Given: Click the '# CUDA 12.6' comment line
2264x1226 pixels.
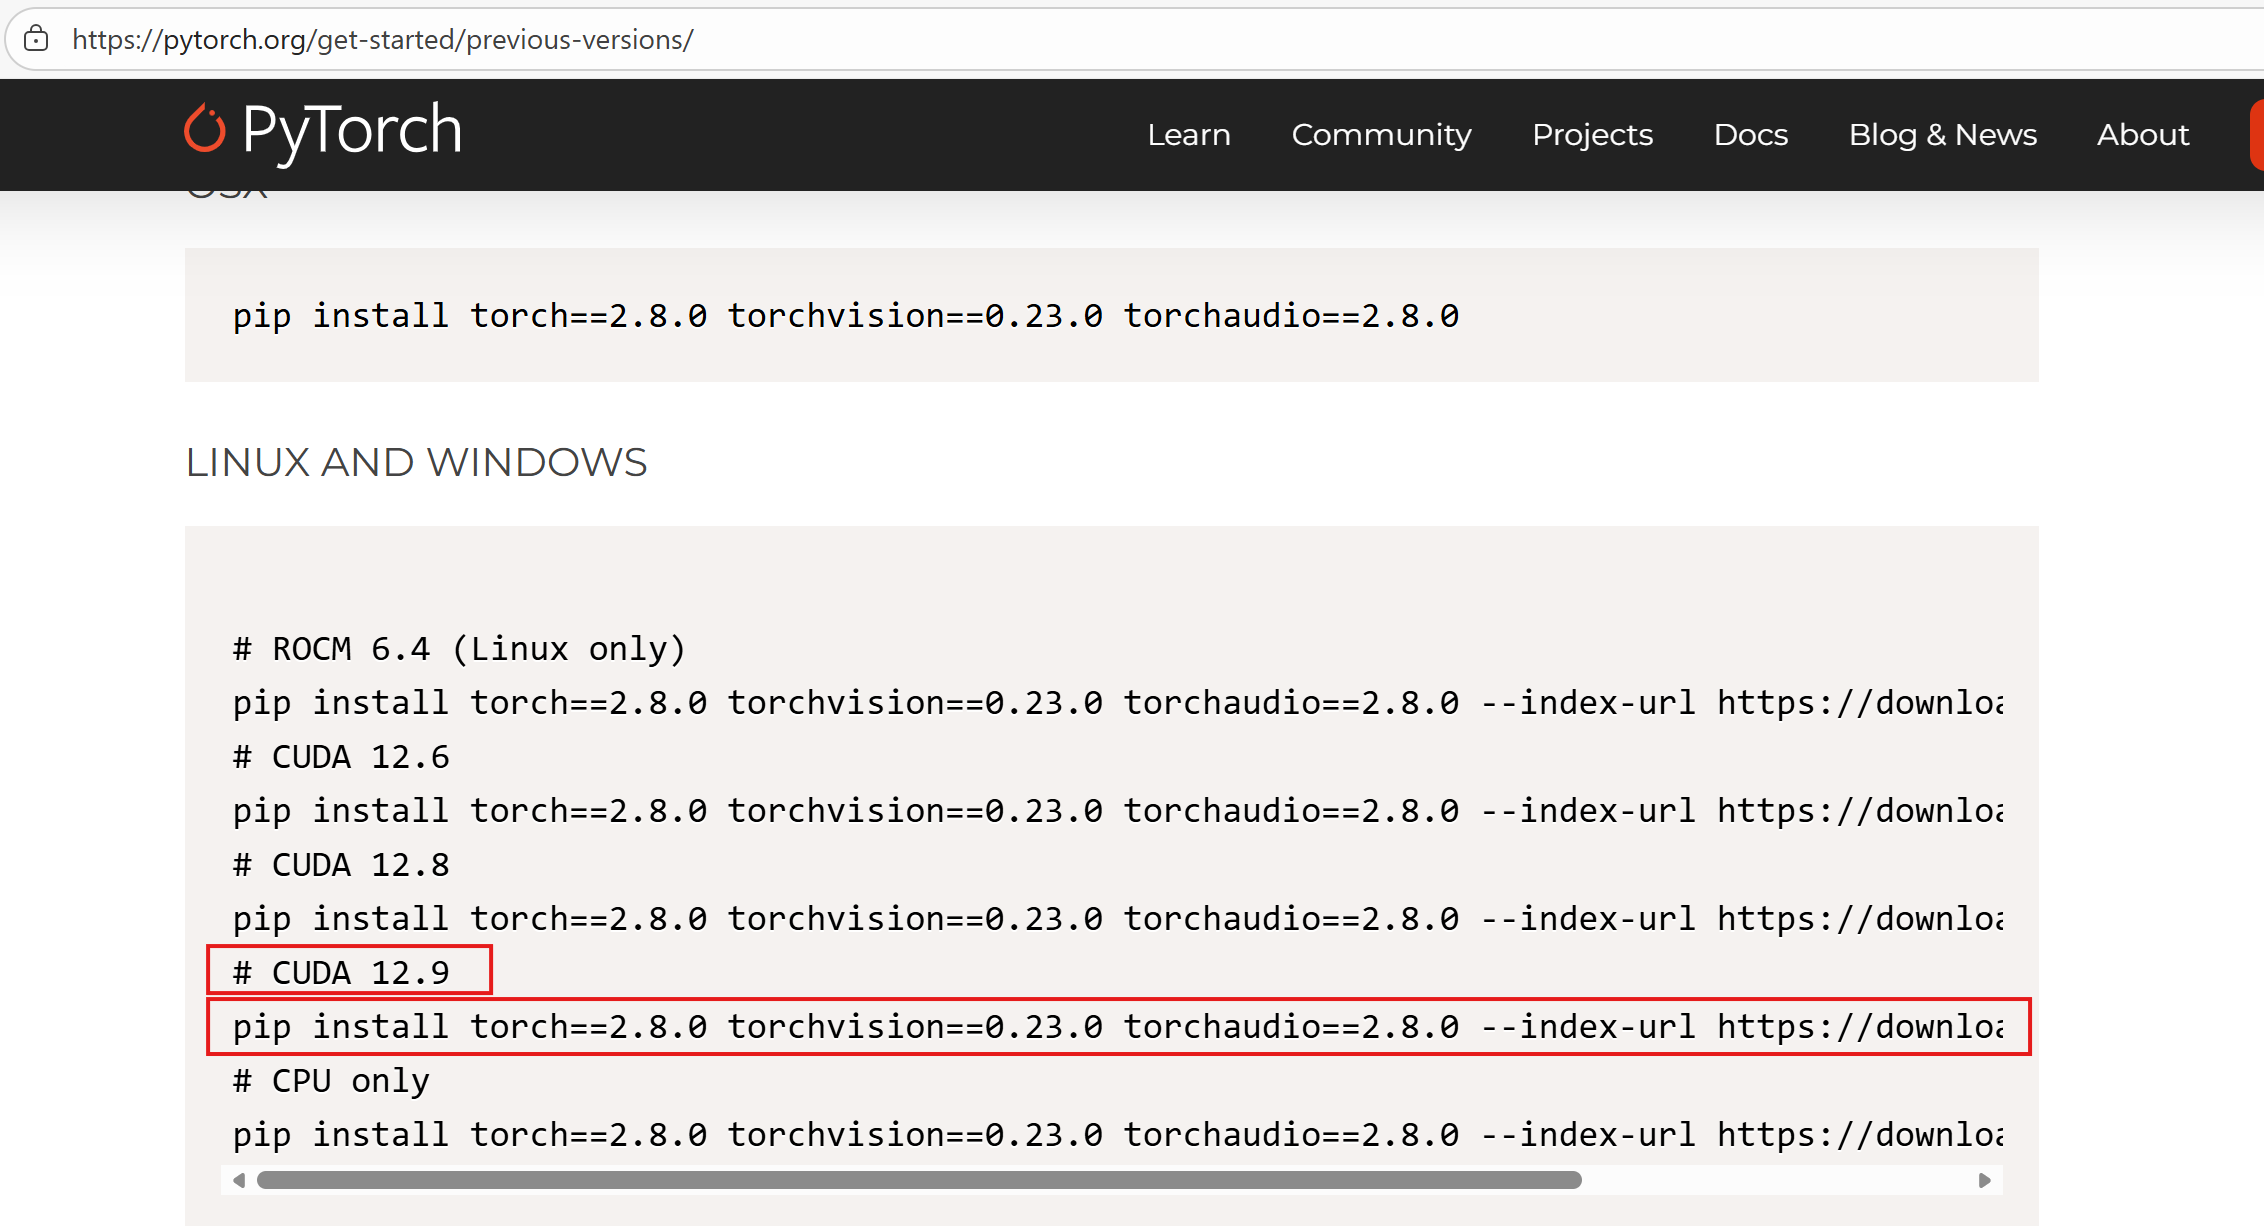Looking at the screenshot, I should click(341, 757).
